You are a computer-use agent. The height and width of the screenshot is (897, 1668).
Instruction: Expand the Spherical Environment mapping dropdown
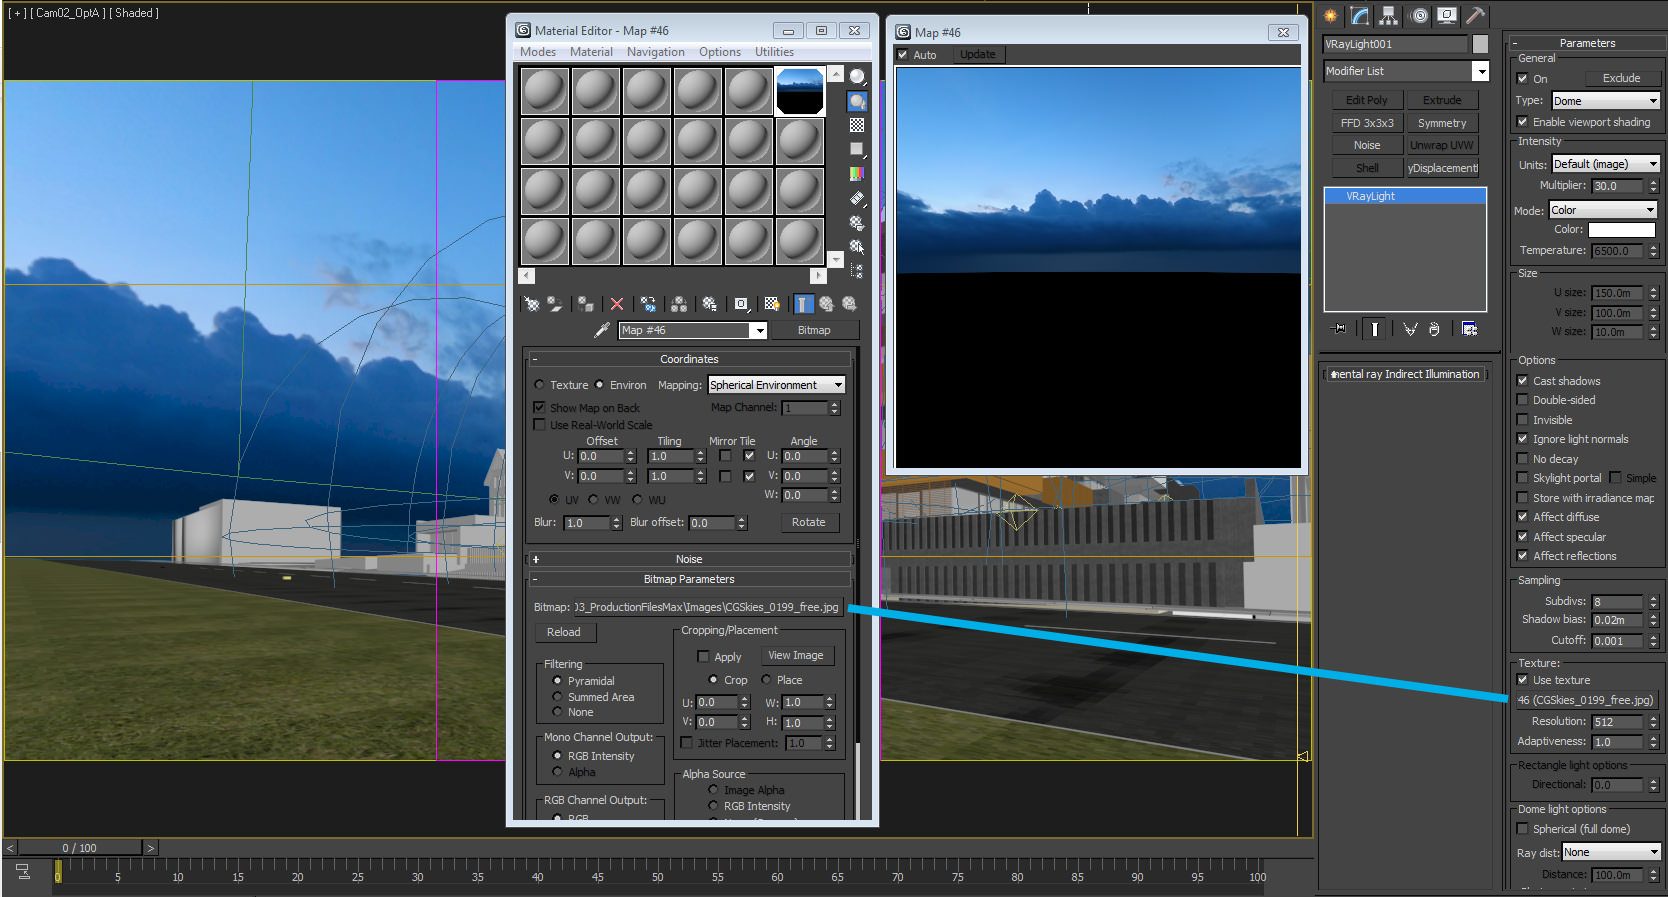tap(777, 385)
